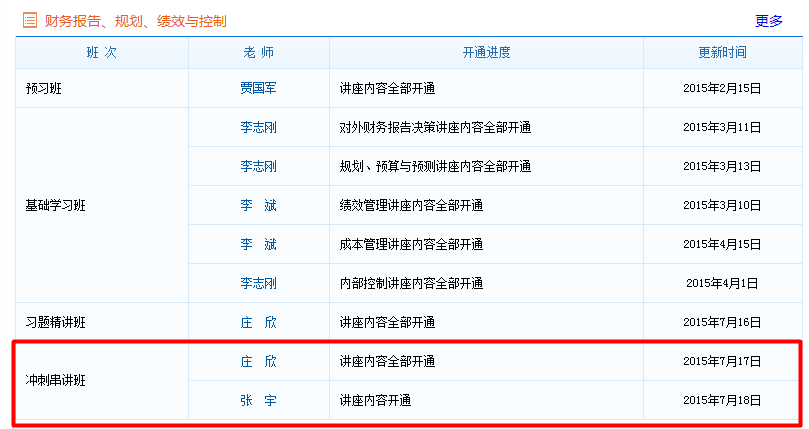
Task: Select the 冲刺串讲班 class cell
Action: pyautogui.click(x=102, y=380)
